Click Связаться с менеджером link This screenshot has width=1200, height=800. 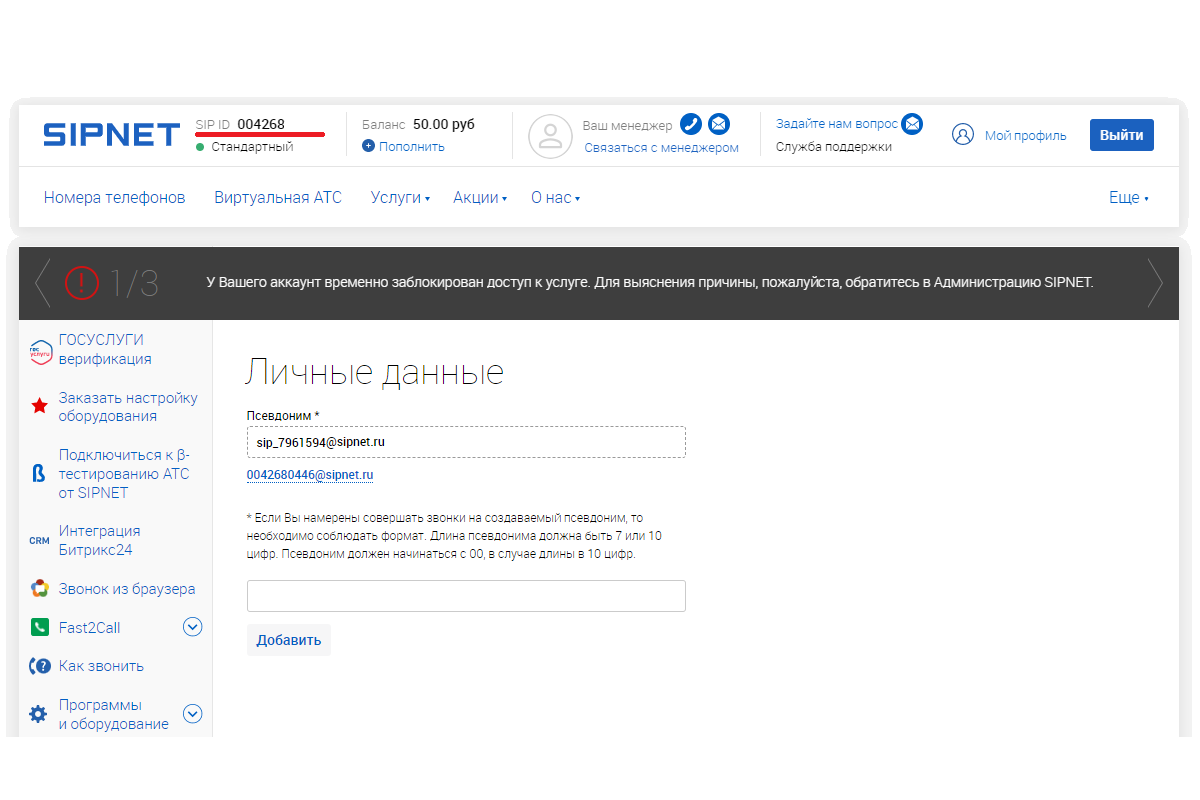662,148
